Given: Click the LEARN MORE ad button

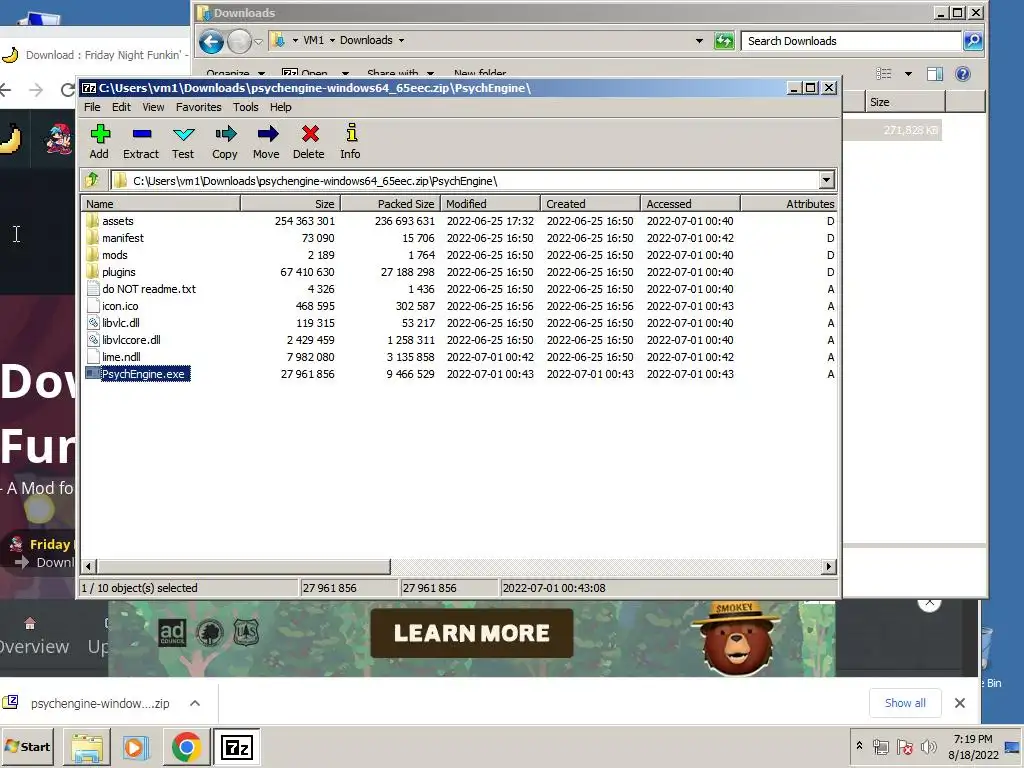Looking at the screenshot, I should click(x=472, y=633).
